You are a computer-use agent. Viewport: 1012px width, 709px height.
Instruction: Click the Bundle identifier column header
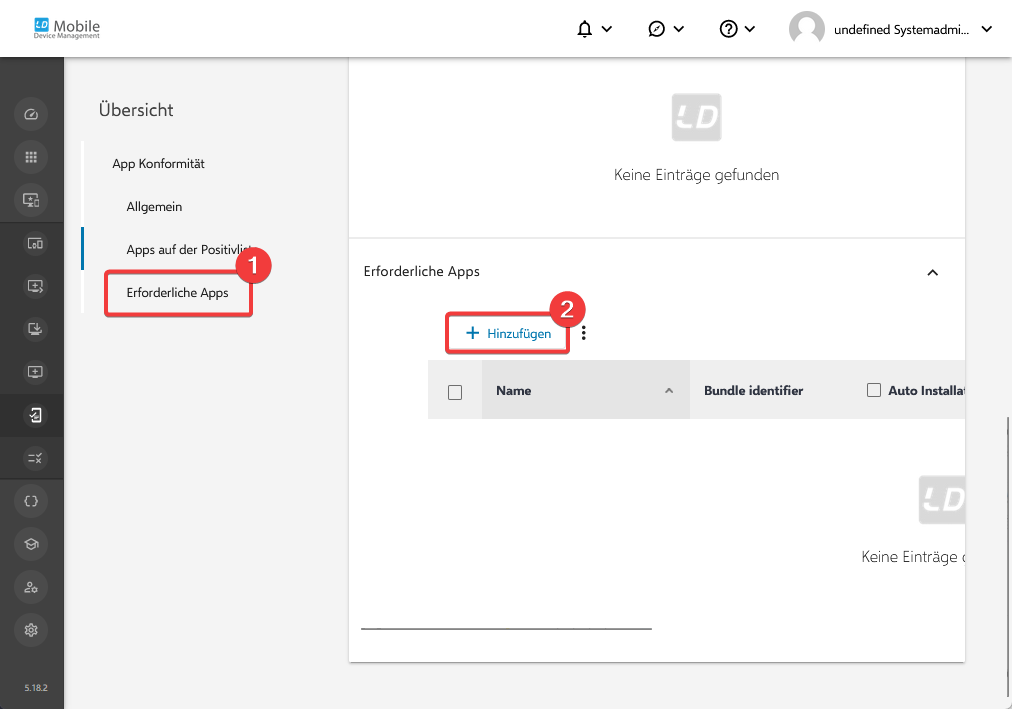[x=753, y=390]
